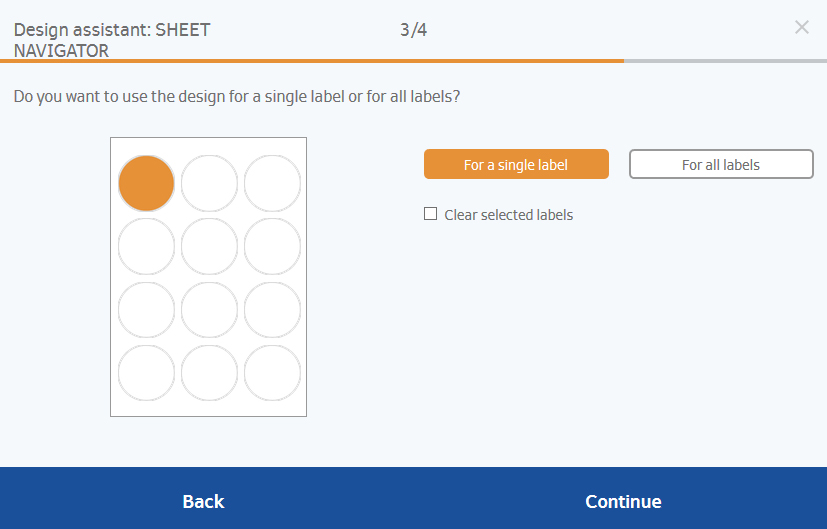Choose the third-row middle label circle

pos(209,310)
